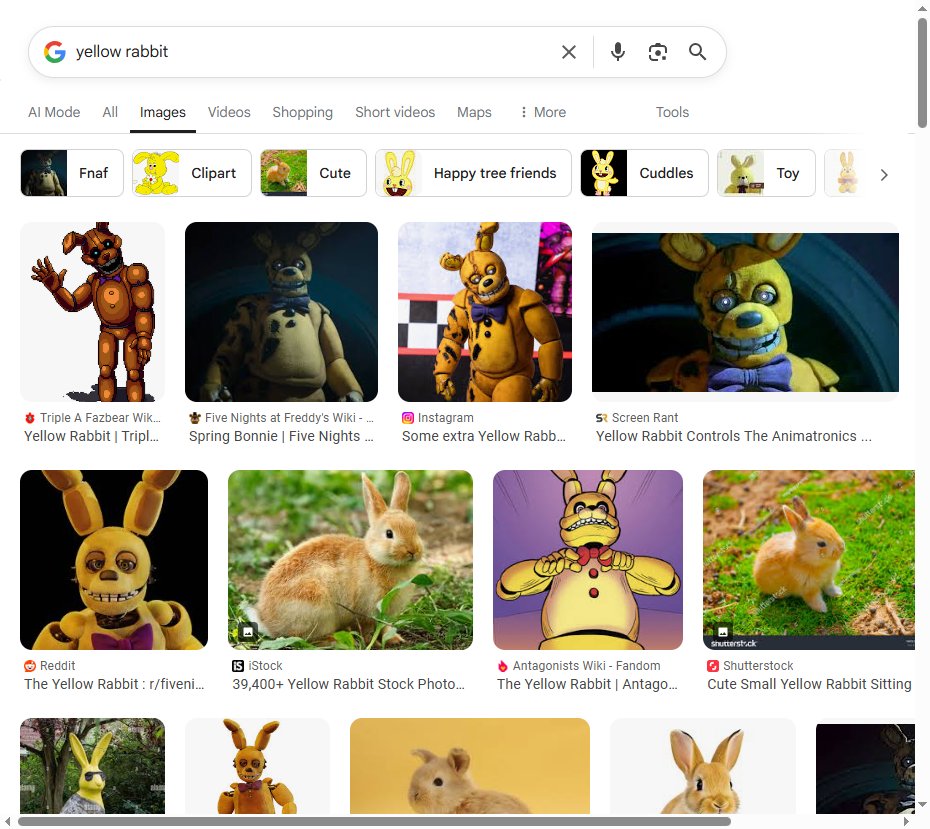Image resolution: width=930 pixels, height=829 pixels.
Task: Filter images by the Cute chip
Action: (x=313, y=173)
